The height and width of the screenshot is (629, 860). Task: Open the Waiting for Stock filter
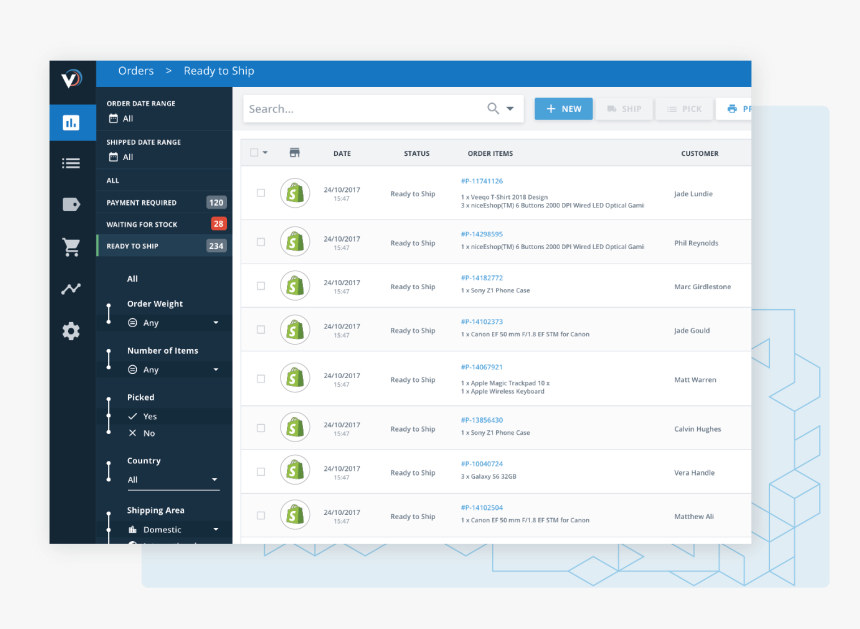pos(160,224)
